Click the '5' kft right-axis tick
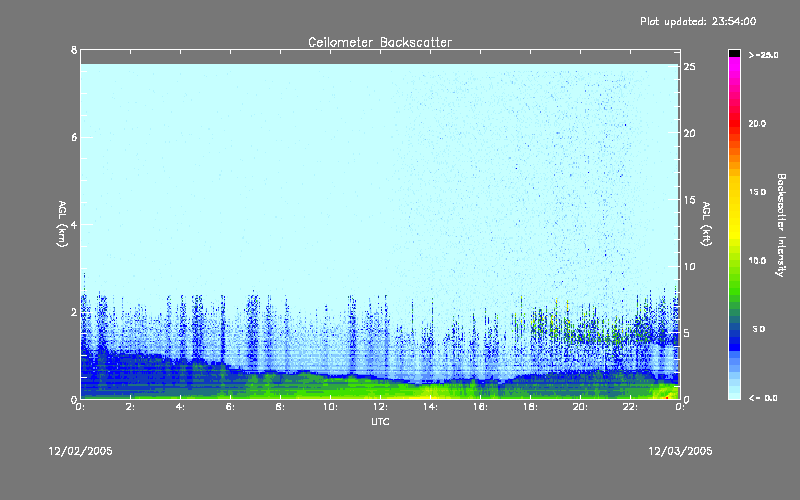 687,333
